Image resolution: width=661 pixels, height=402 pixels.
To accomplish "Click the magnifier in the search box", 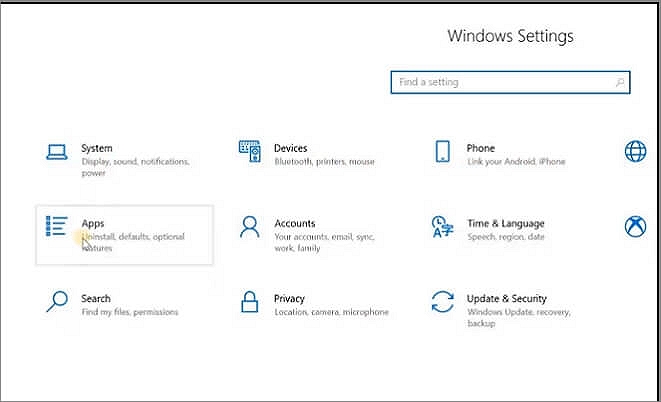I will coord(620,82).
